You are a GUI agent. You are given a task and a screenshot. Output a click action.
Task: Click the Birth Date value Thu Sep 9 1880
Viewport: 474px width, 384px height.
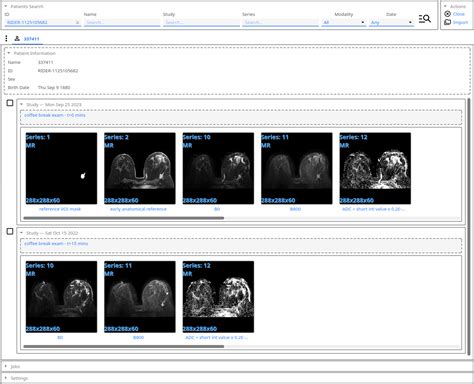[x=54, y=87]
